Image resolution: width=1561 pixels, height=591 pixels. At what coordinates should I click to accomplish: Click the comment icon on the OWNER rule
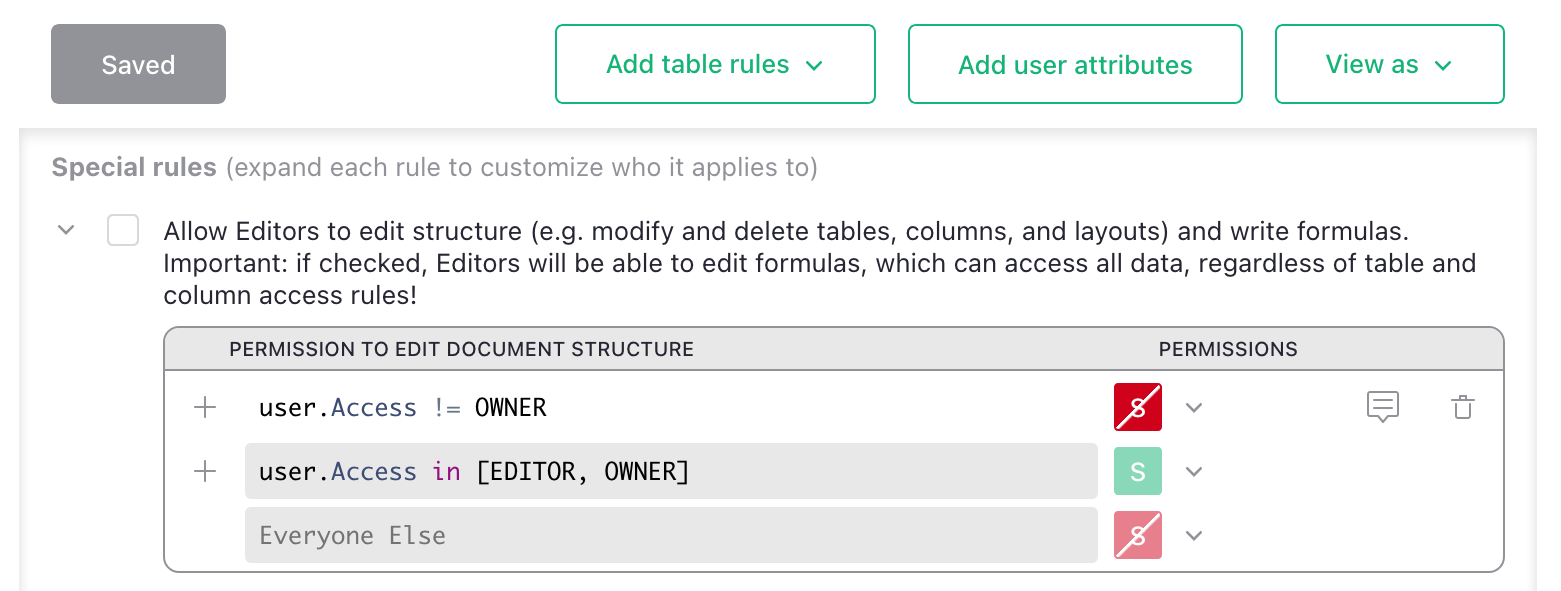tap(1382, 407)
